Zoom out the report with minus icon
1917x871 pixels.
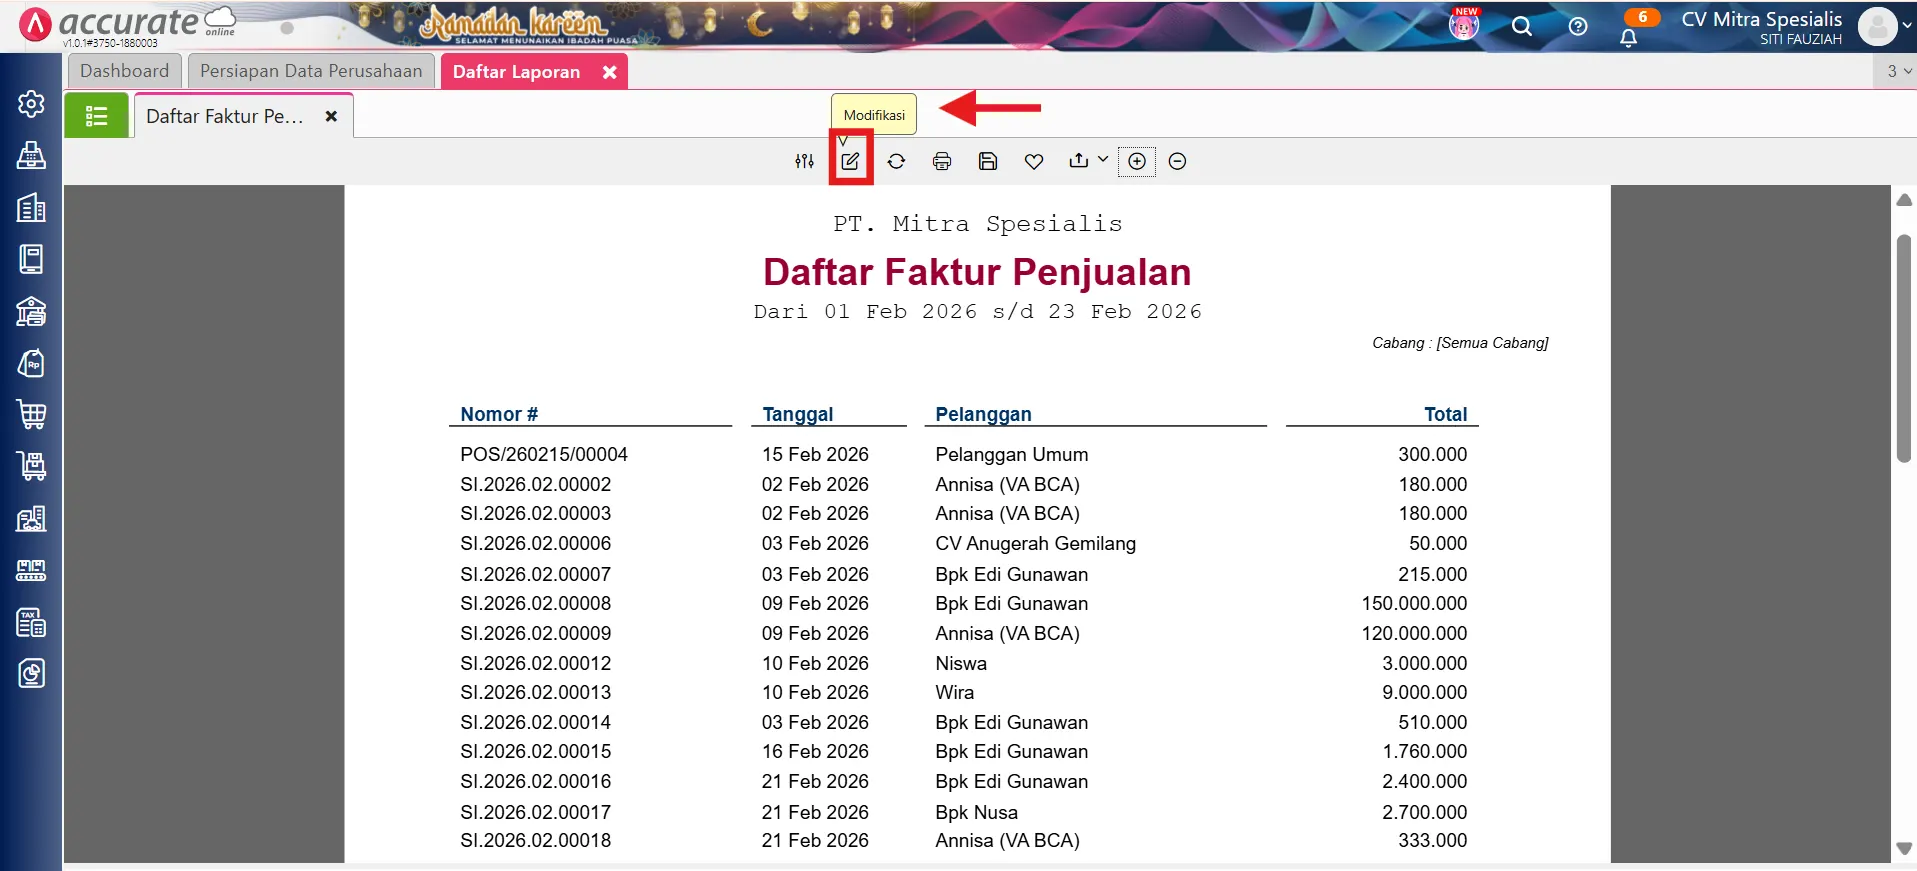[1177, 161]
